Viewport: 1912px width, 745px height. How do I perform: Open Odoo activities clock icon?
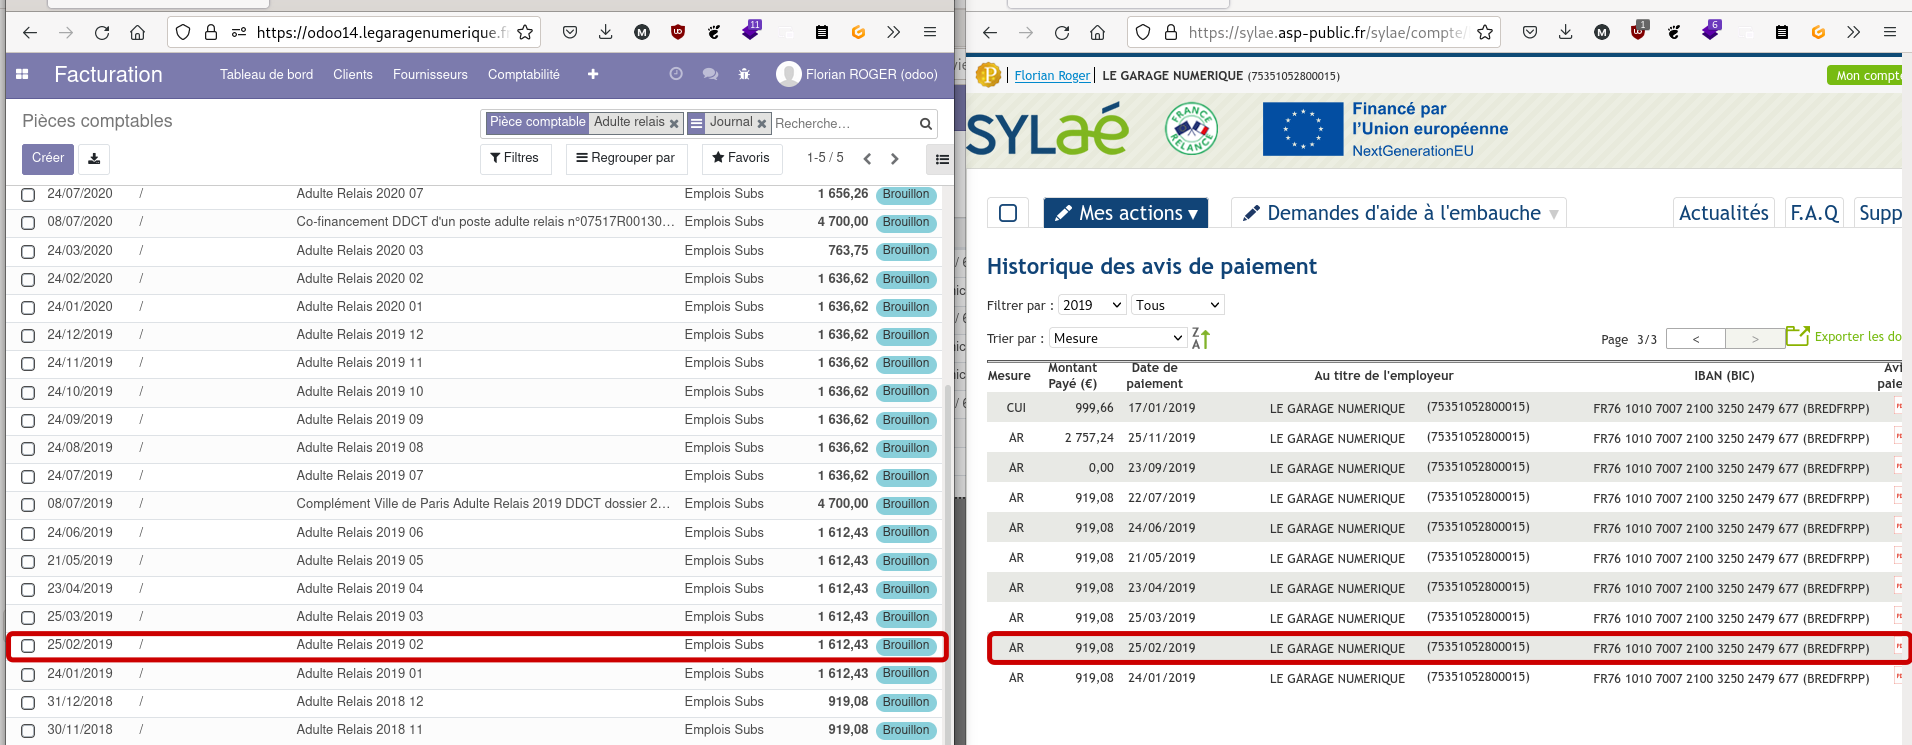676,74
